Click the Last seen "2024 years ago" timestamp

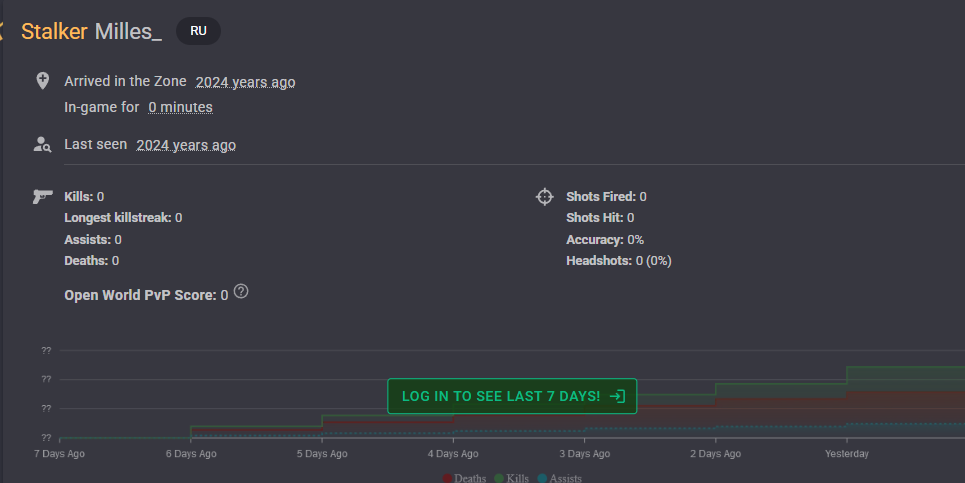186,145
